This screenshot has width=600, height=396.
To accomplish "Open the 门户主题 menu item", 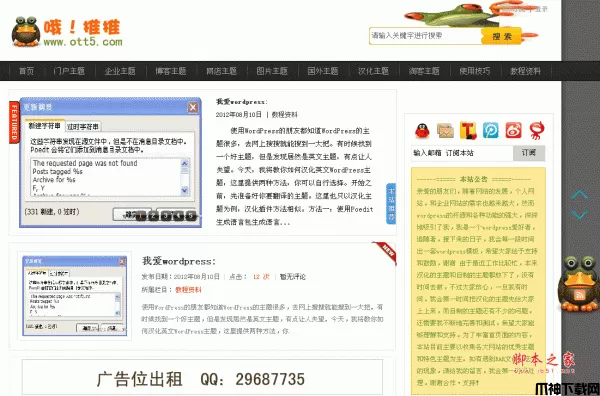I will 69,71.
